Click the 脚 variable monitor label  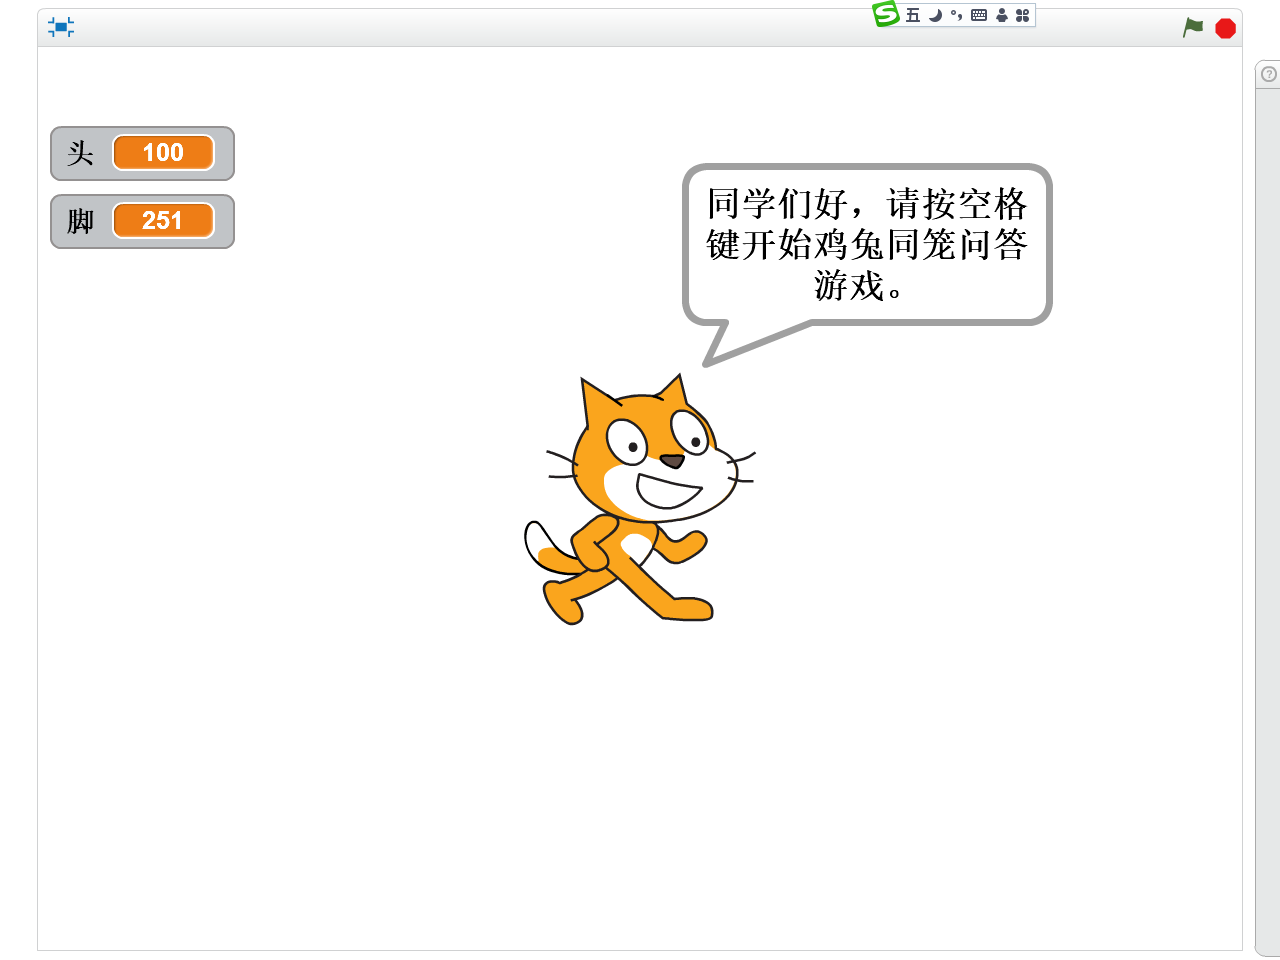80,221
